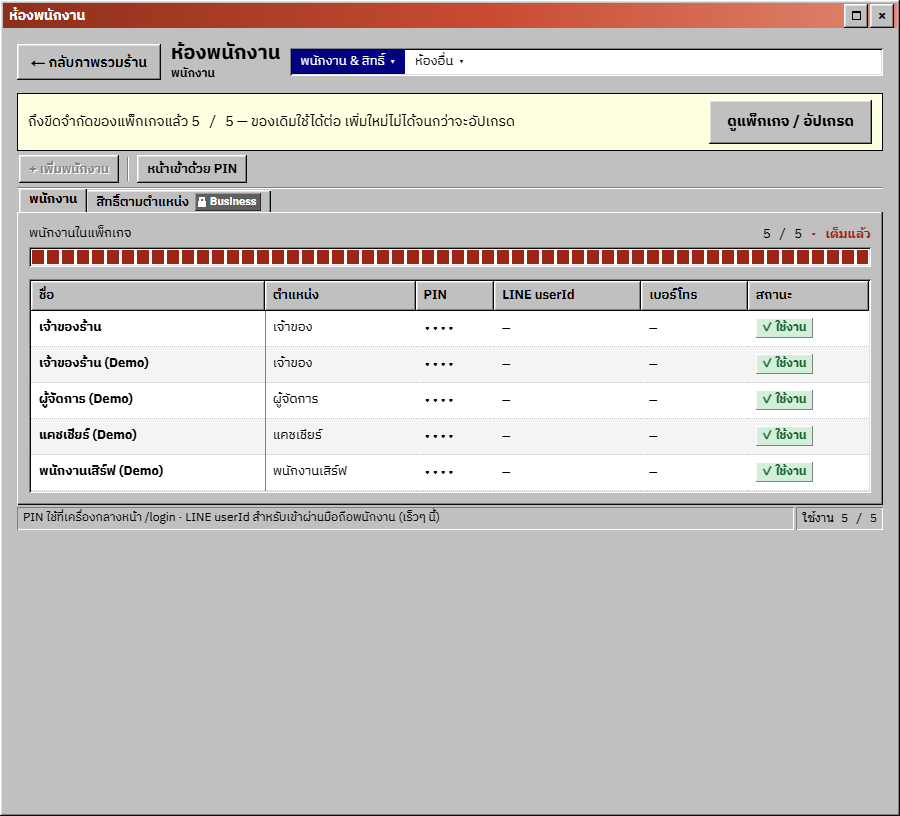This screenshot has width=900, height=816.
Task: Click the เพิ่มพนักงาน button
Action: coord(69,169)
